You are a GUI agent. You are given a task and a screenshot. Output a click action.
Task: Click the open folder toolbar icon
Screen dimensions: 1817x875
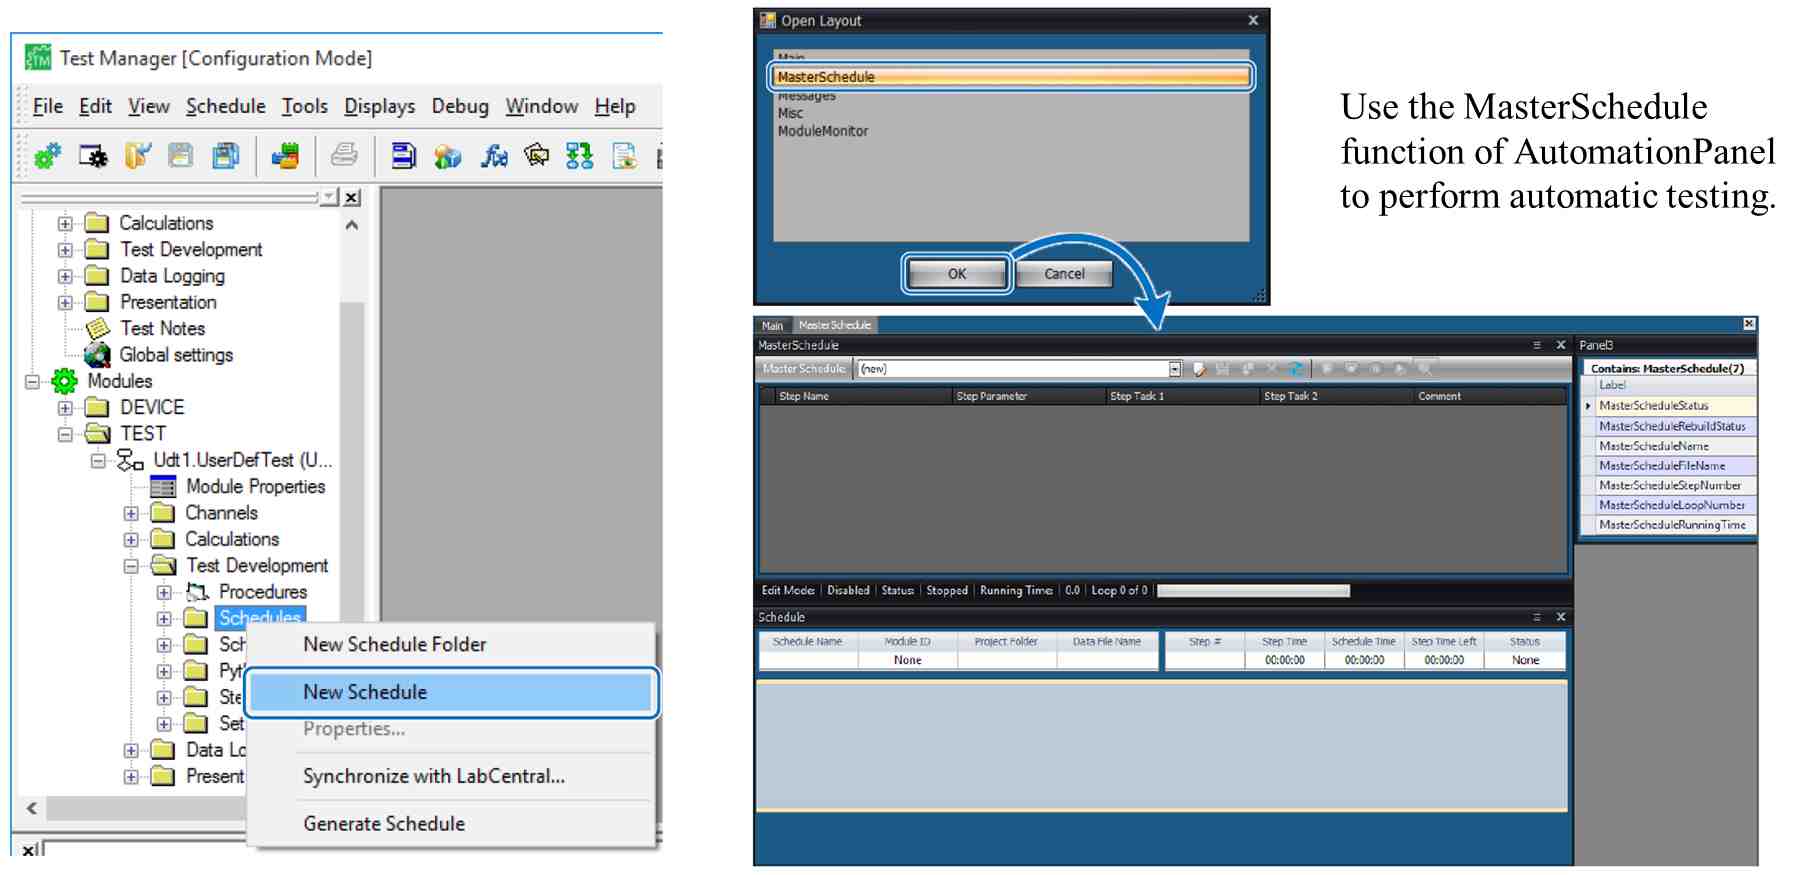coord(138,156)
